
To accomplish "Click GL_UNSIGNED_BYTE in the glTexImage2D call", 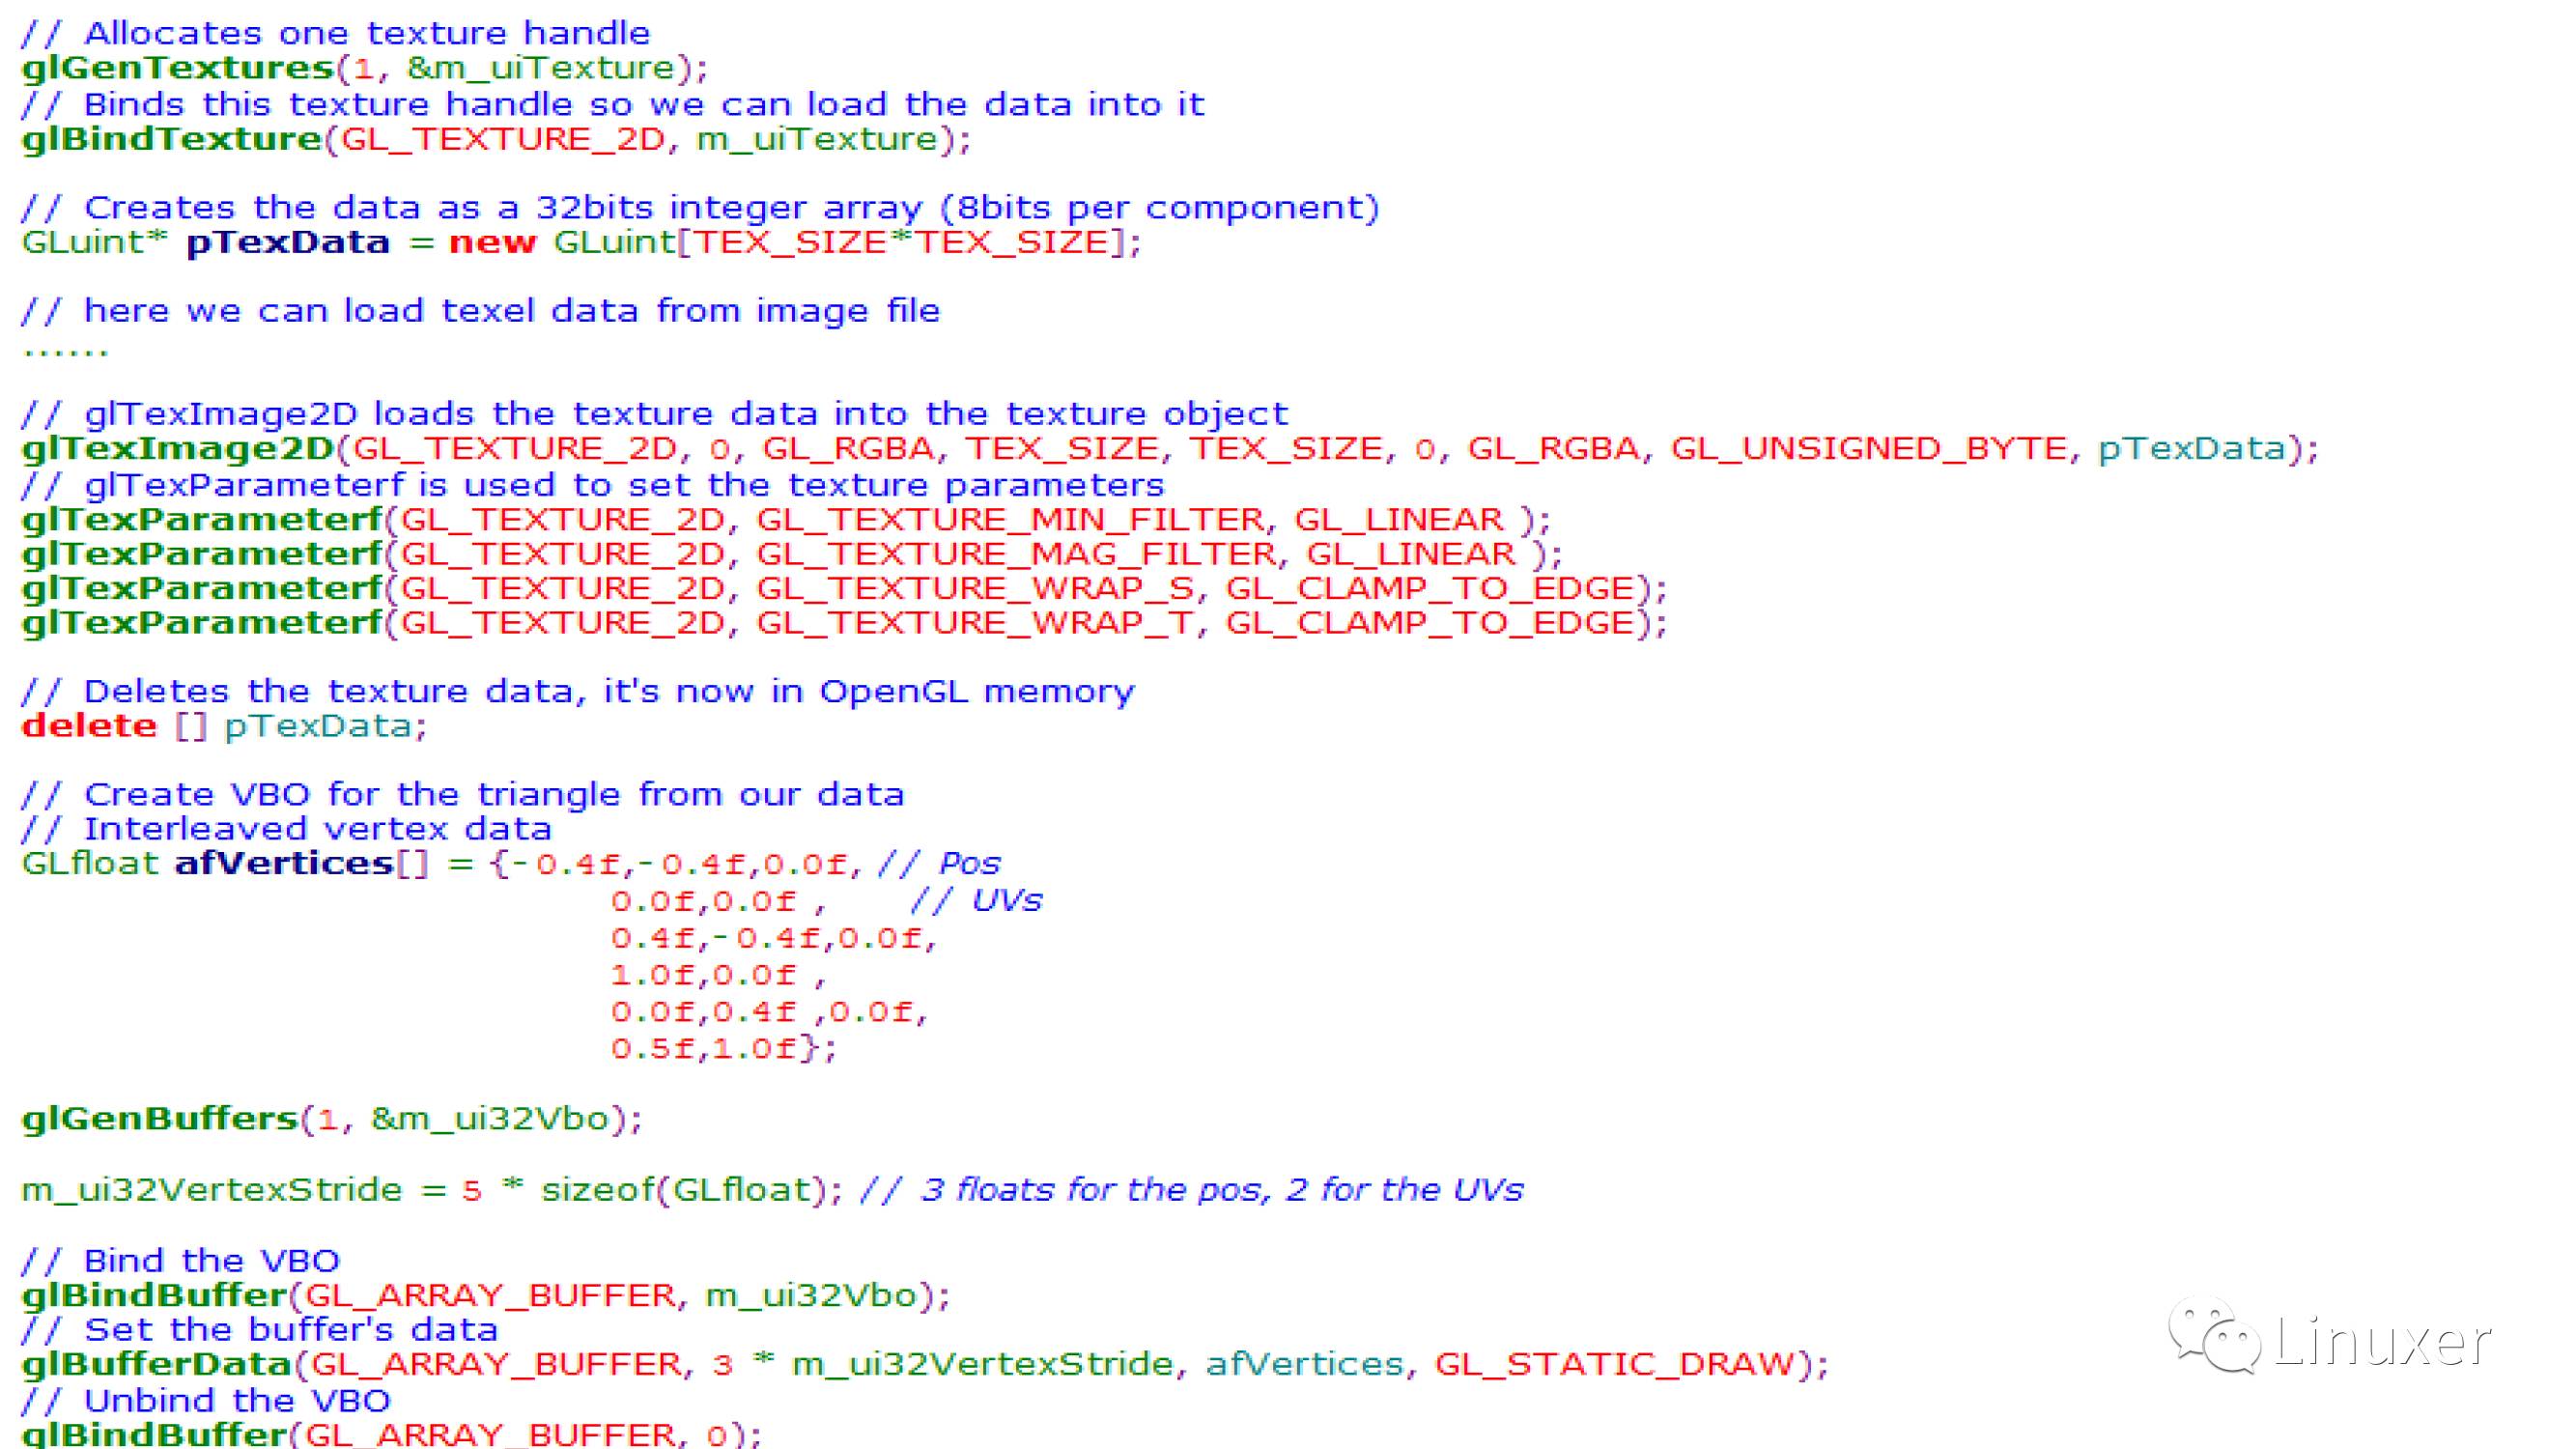I will point(1868,448).
